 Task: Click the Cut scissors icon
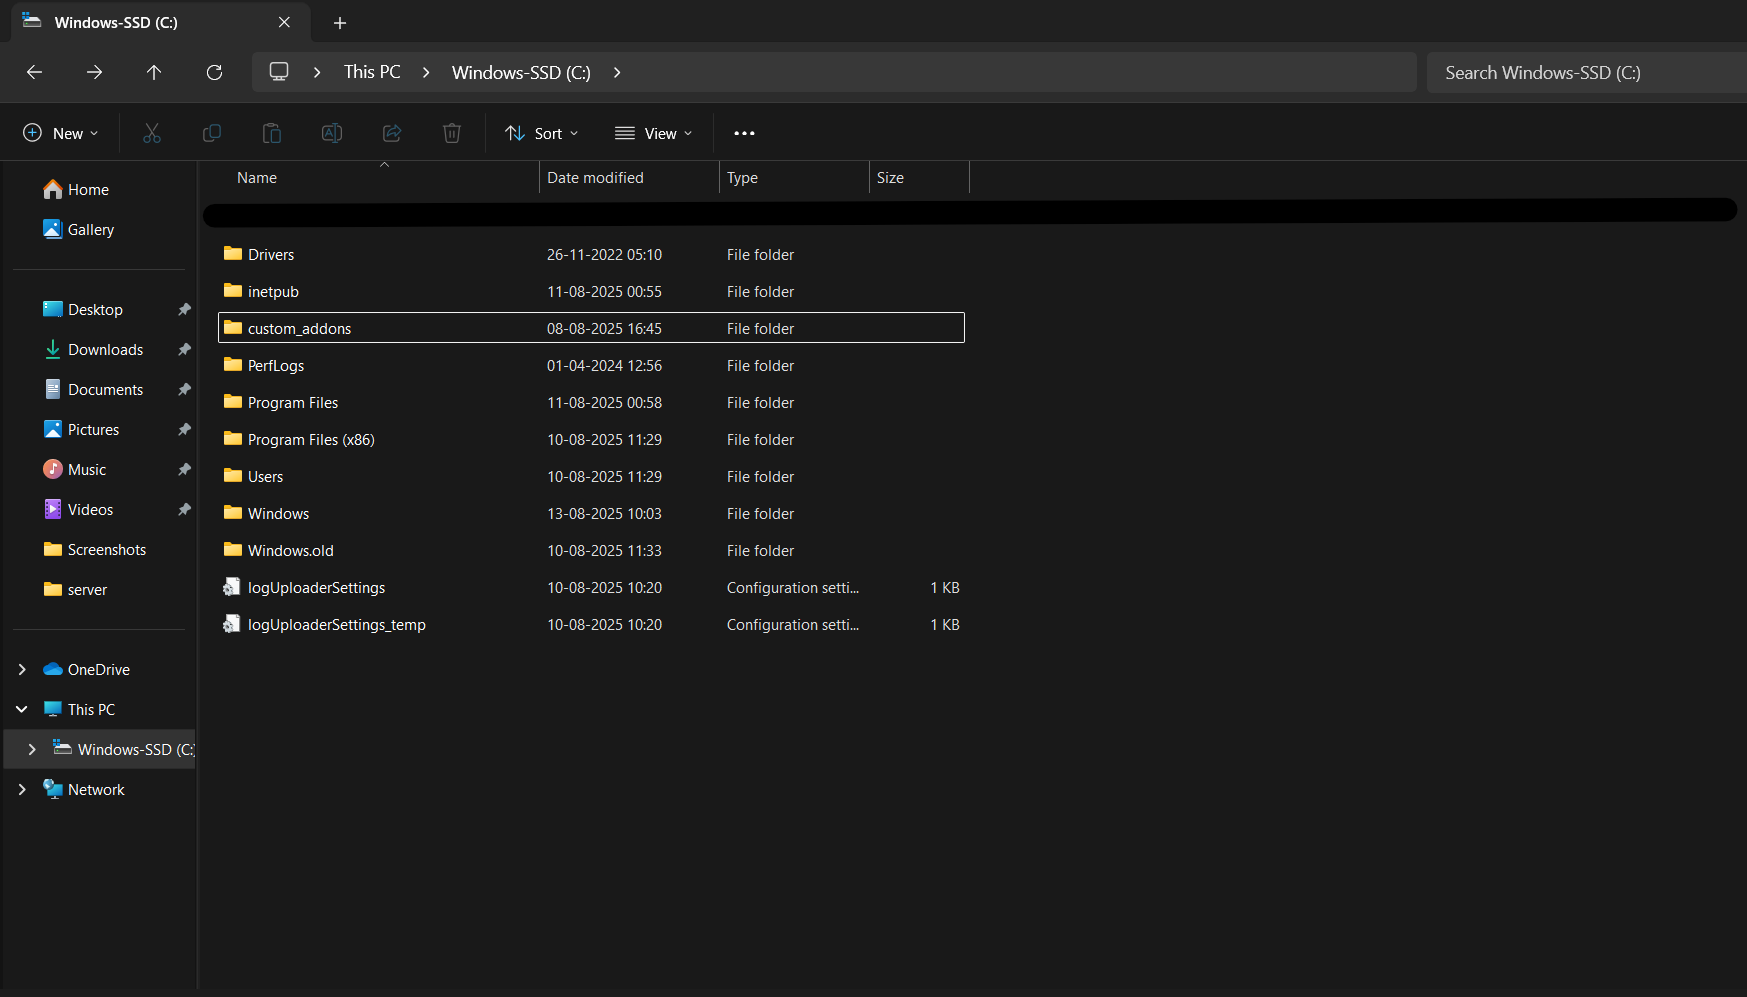tap(152, 133)
